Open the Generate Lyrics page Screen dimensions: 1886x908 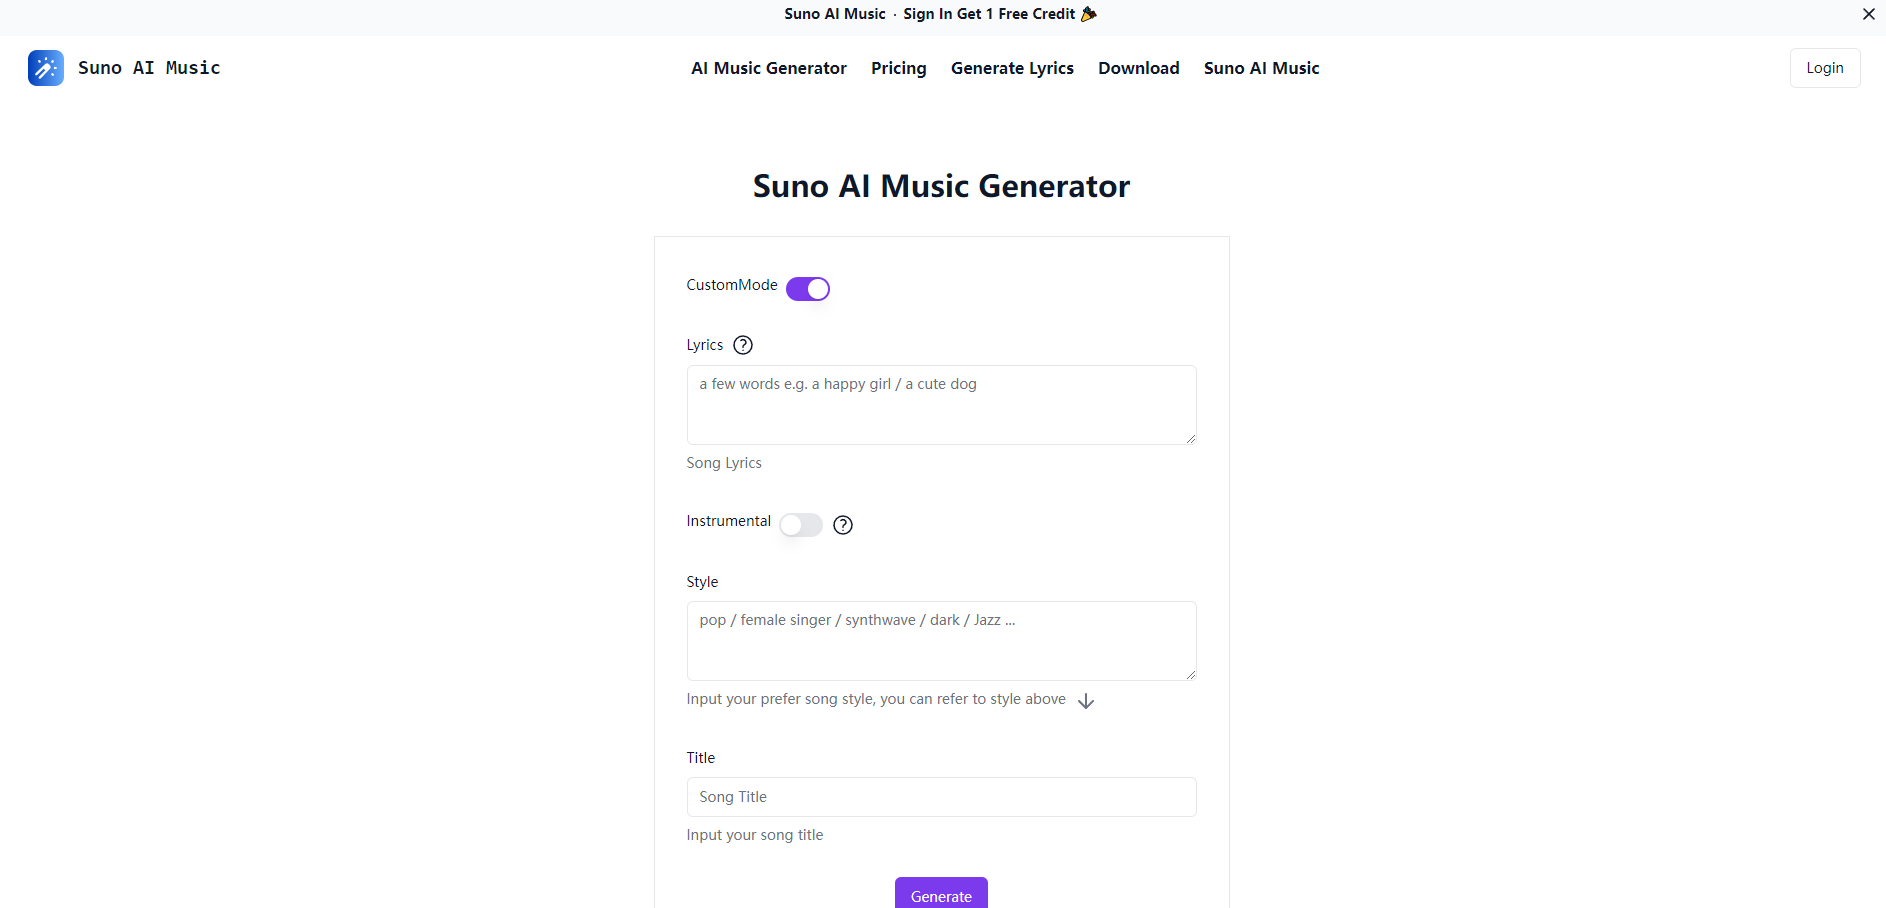[1012, 67]
